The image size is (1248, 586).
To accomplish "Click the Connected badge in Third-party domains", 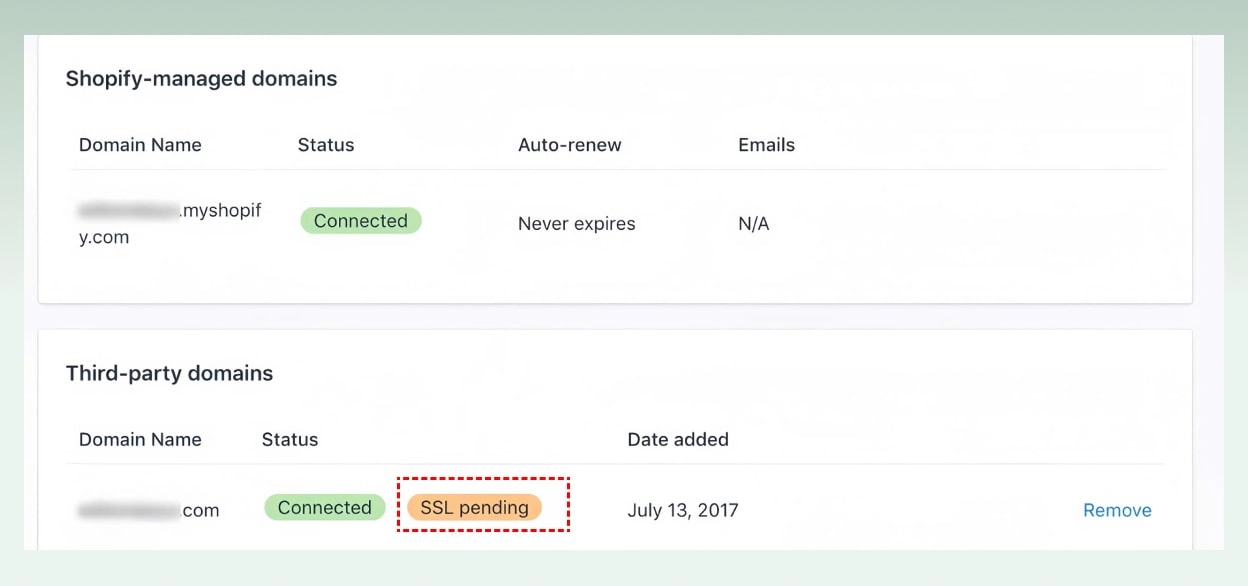I will pyautogui.click(x=324, y=507).
